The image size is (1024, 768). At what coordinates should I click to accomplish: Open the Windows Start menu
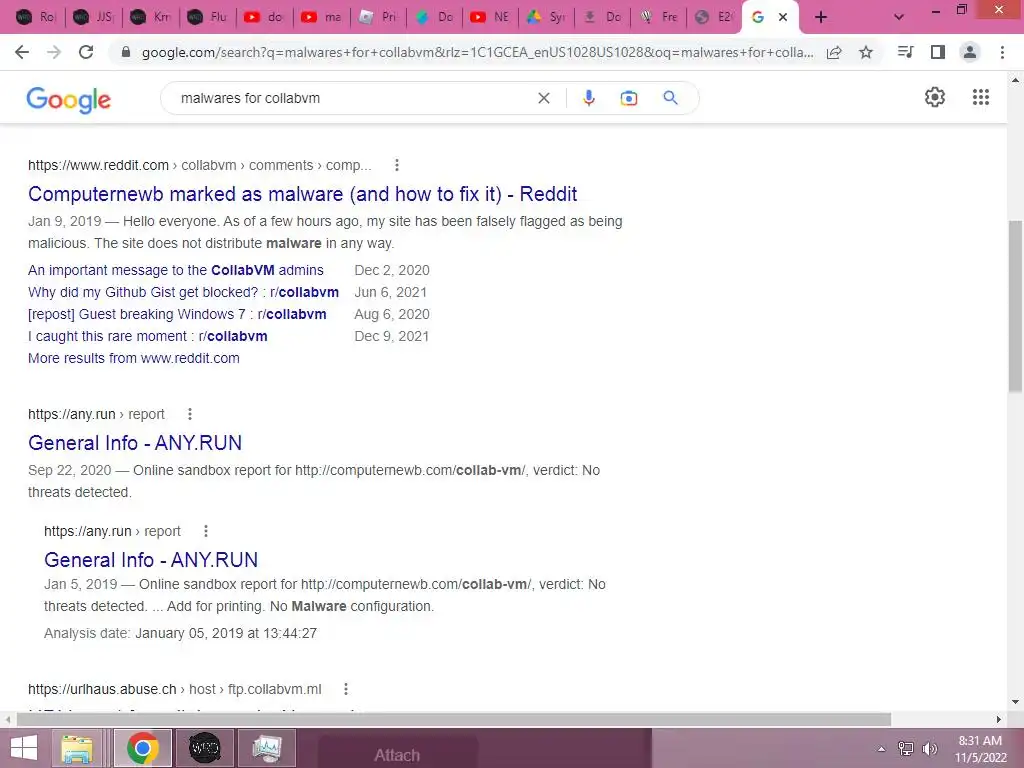pyautogui.click(x=24, y=748)
